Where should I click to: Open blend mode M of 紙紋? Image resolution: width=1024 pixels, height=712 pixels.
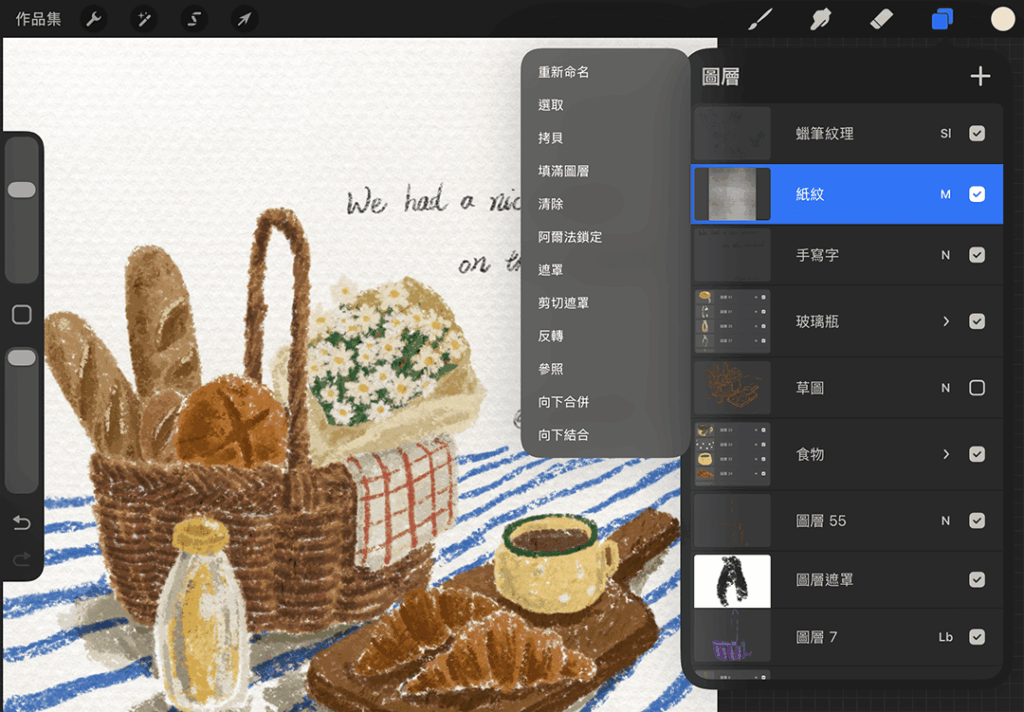coord(945,194)
